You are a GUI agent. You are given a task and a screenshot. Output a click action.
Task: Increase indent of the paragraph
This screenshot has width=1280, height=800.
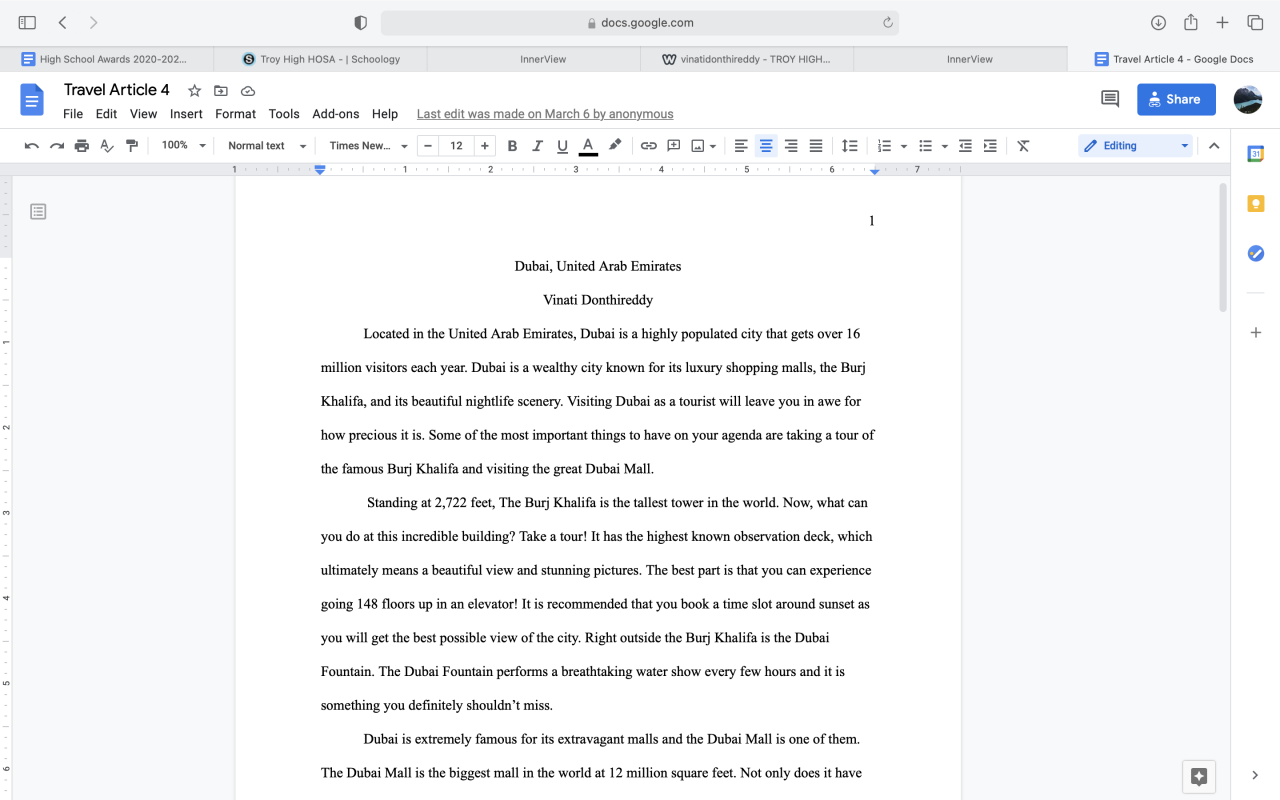click(x=990, y=146)
